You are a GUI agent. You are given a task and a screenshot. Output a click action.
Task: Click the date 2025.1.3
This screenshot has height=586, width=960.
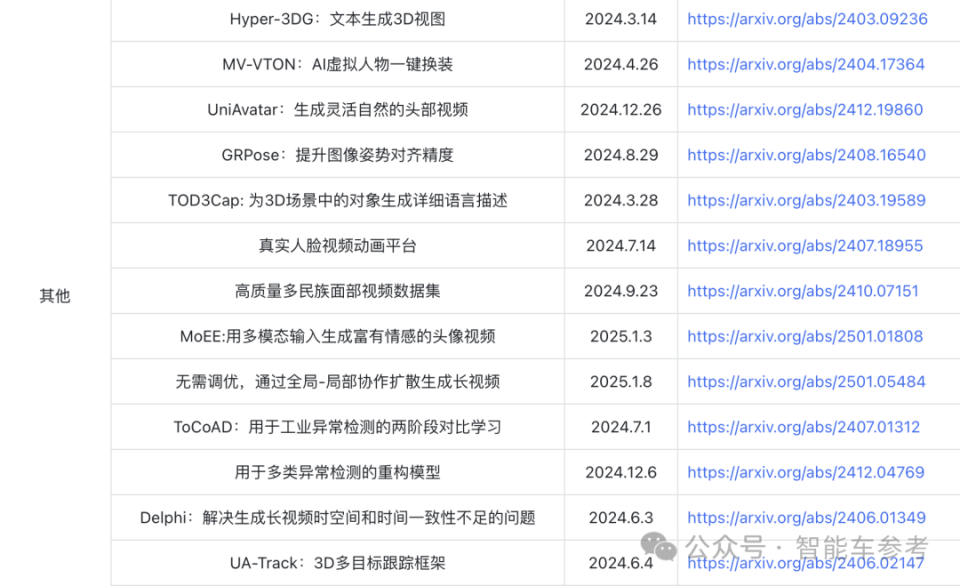[621, 336]
